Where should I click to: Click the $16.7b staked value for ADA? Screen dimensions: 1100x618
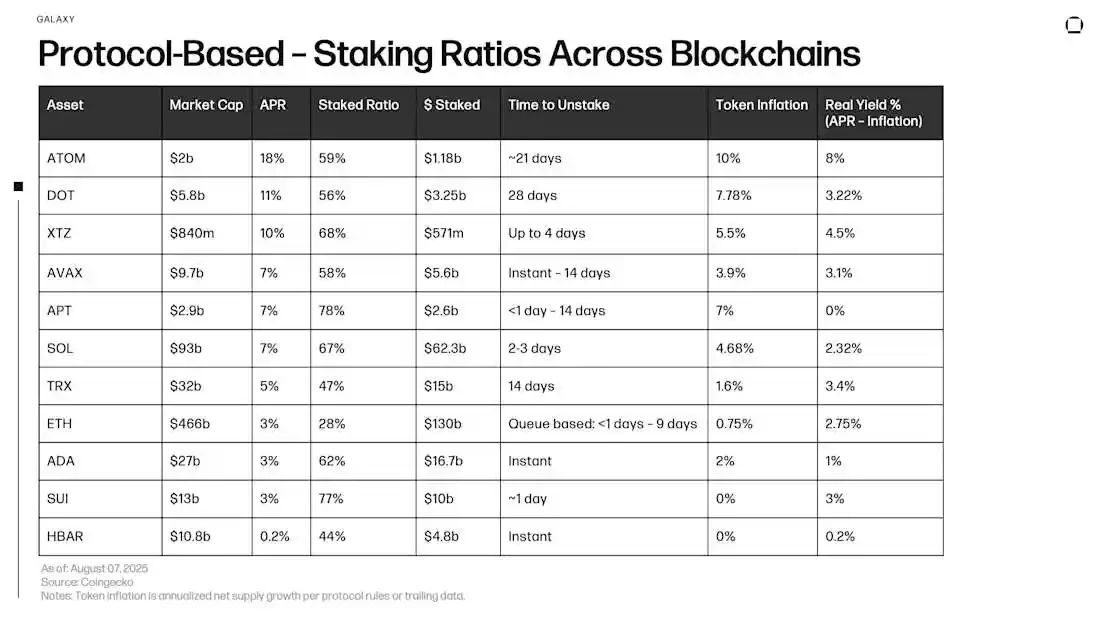click(442, 461)
